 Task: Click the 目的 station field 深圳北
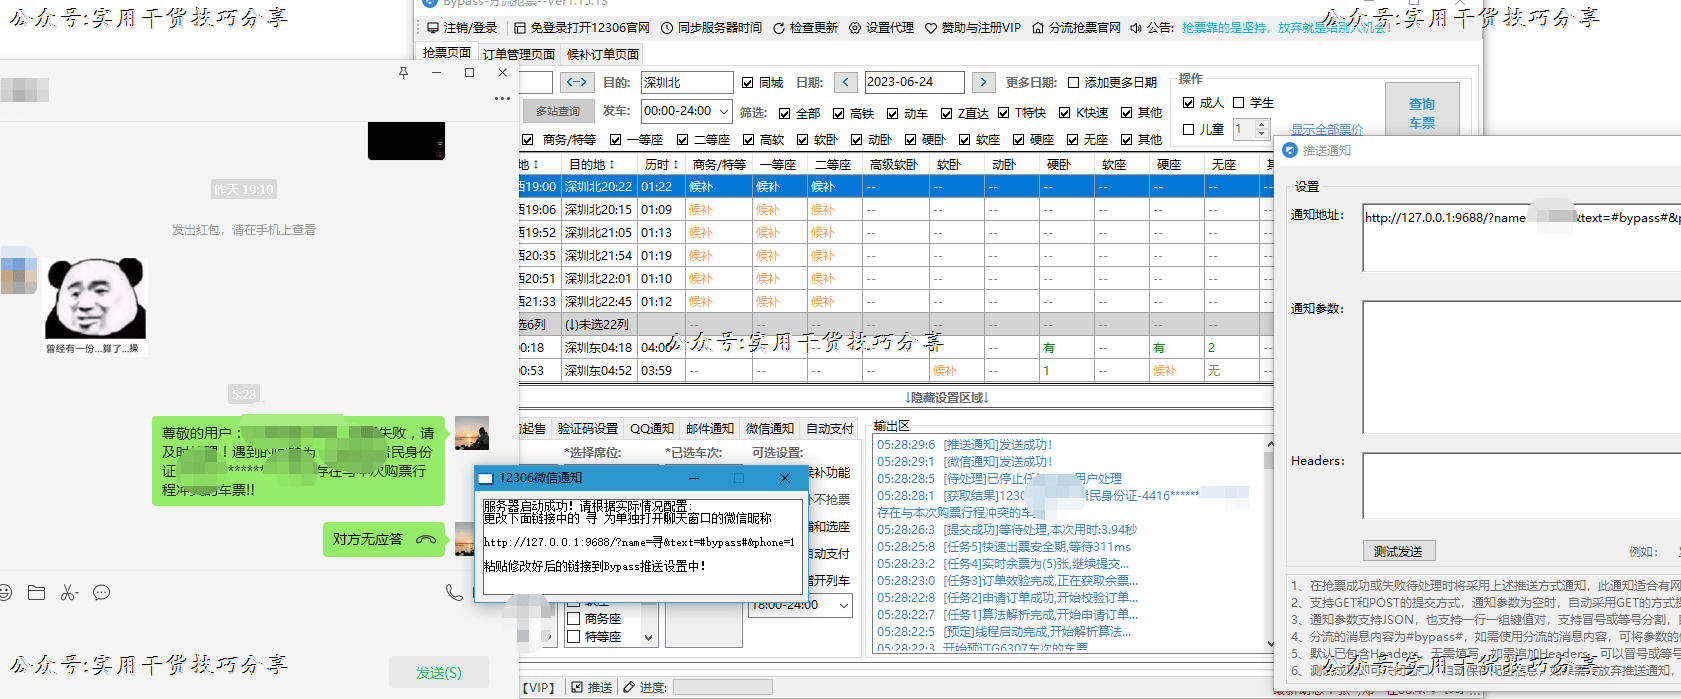tap(686, 82)
